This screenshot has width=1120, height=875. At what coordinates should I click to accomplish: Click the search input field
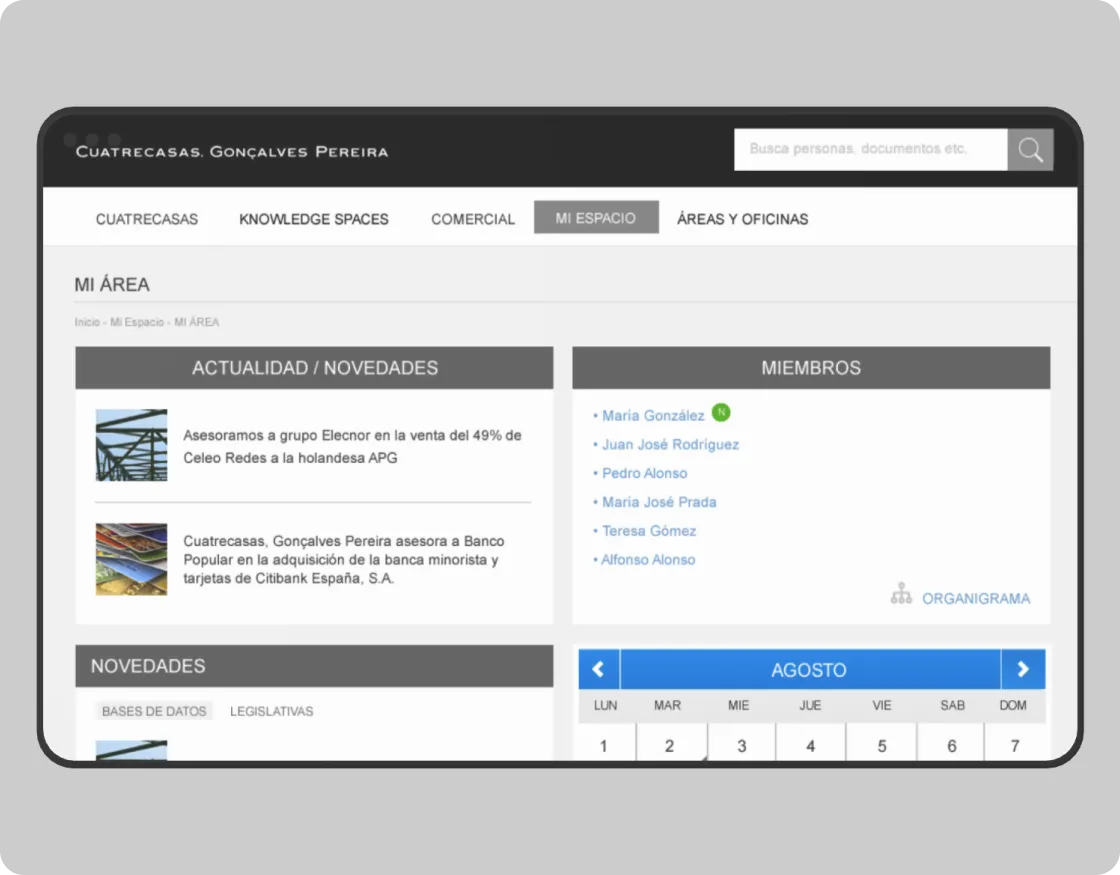pos(870,149)
